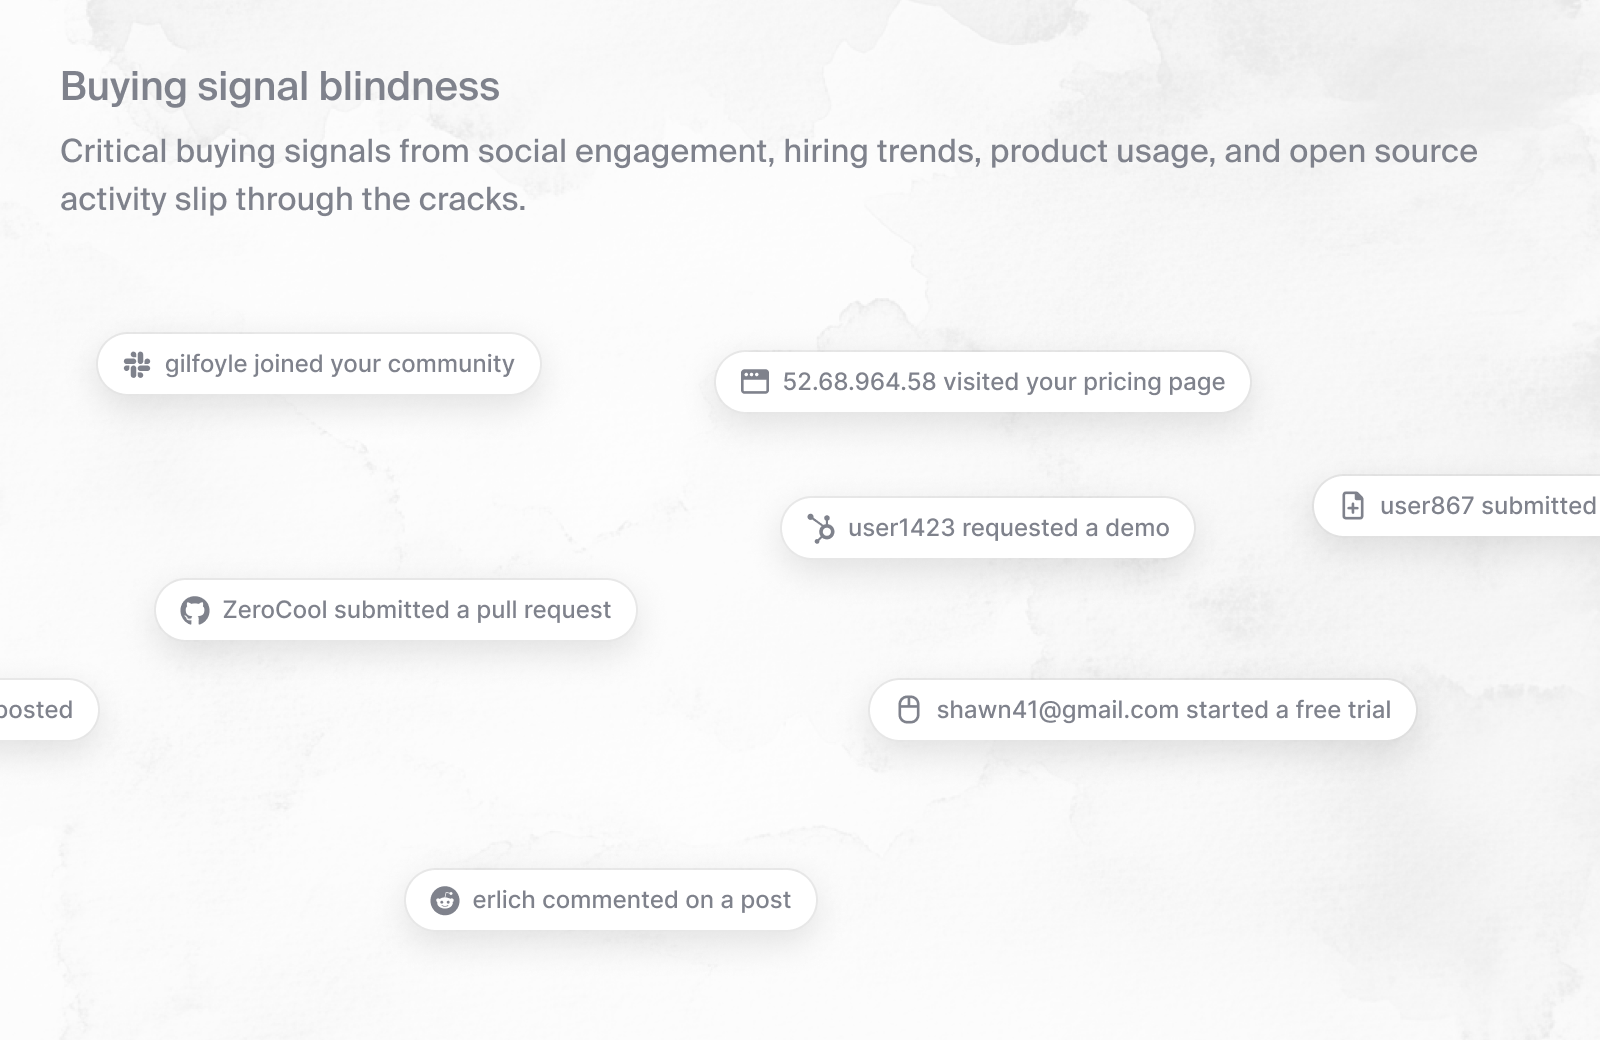The width and height of the screenshot is (1600, 1040).
Task: Select the 'user867 submitted' text
Action: (x=1487, y=506)
